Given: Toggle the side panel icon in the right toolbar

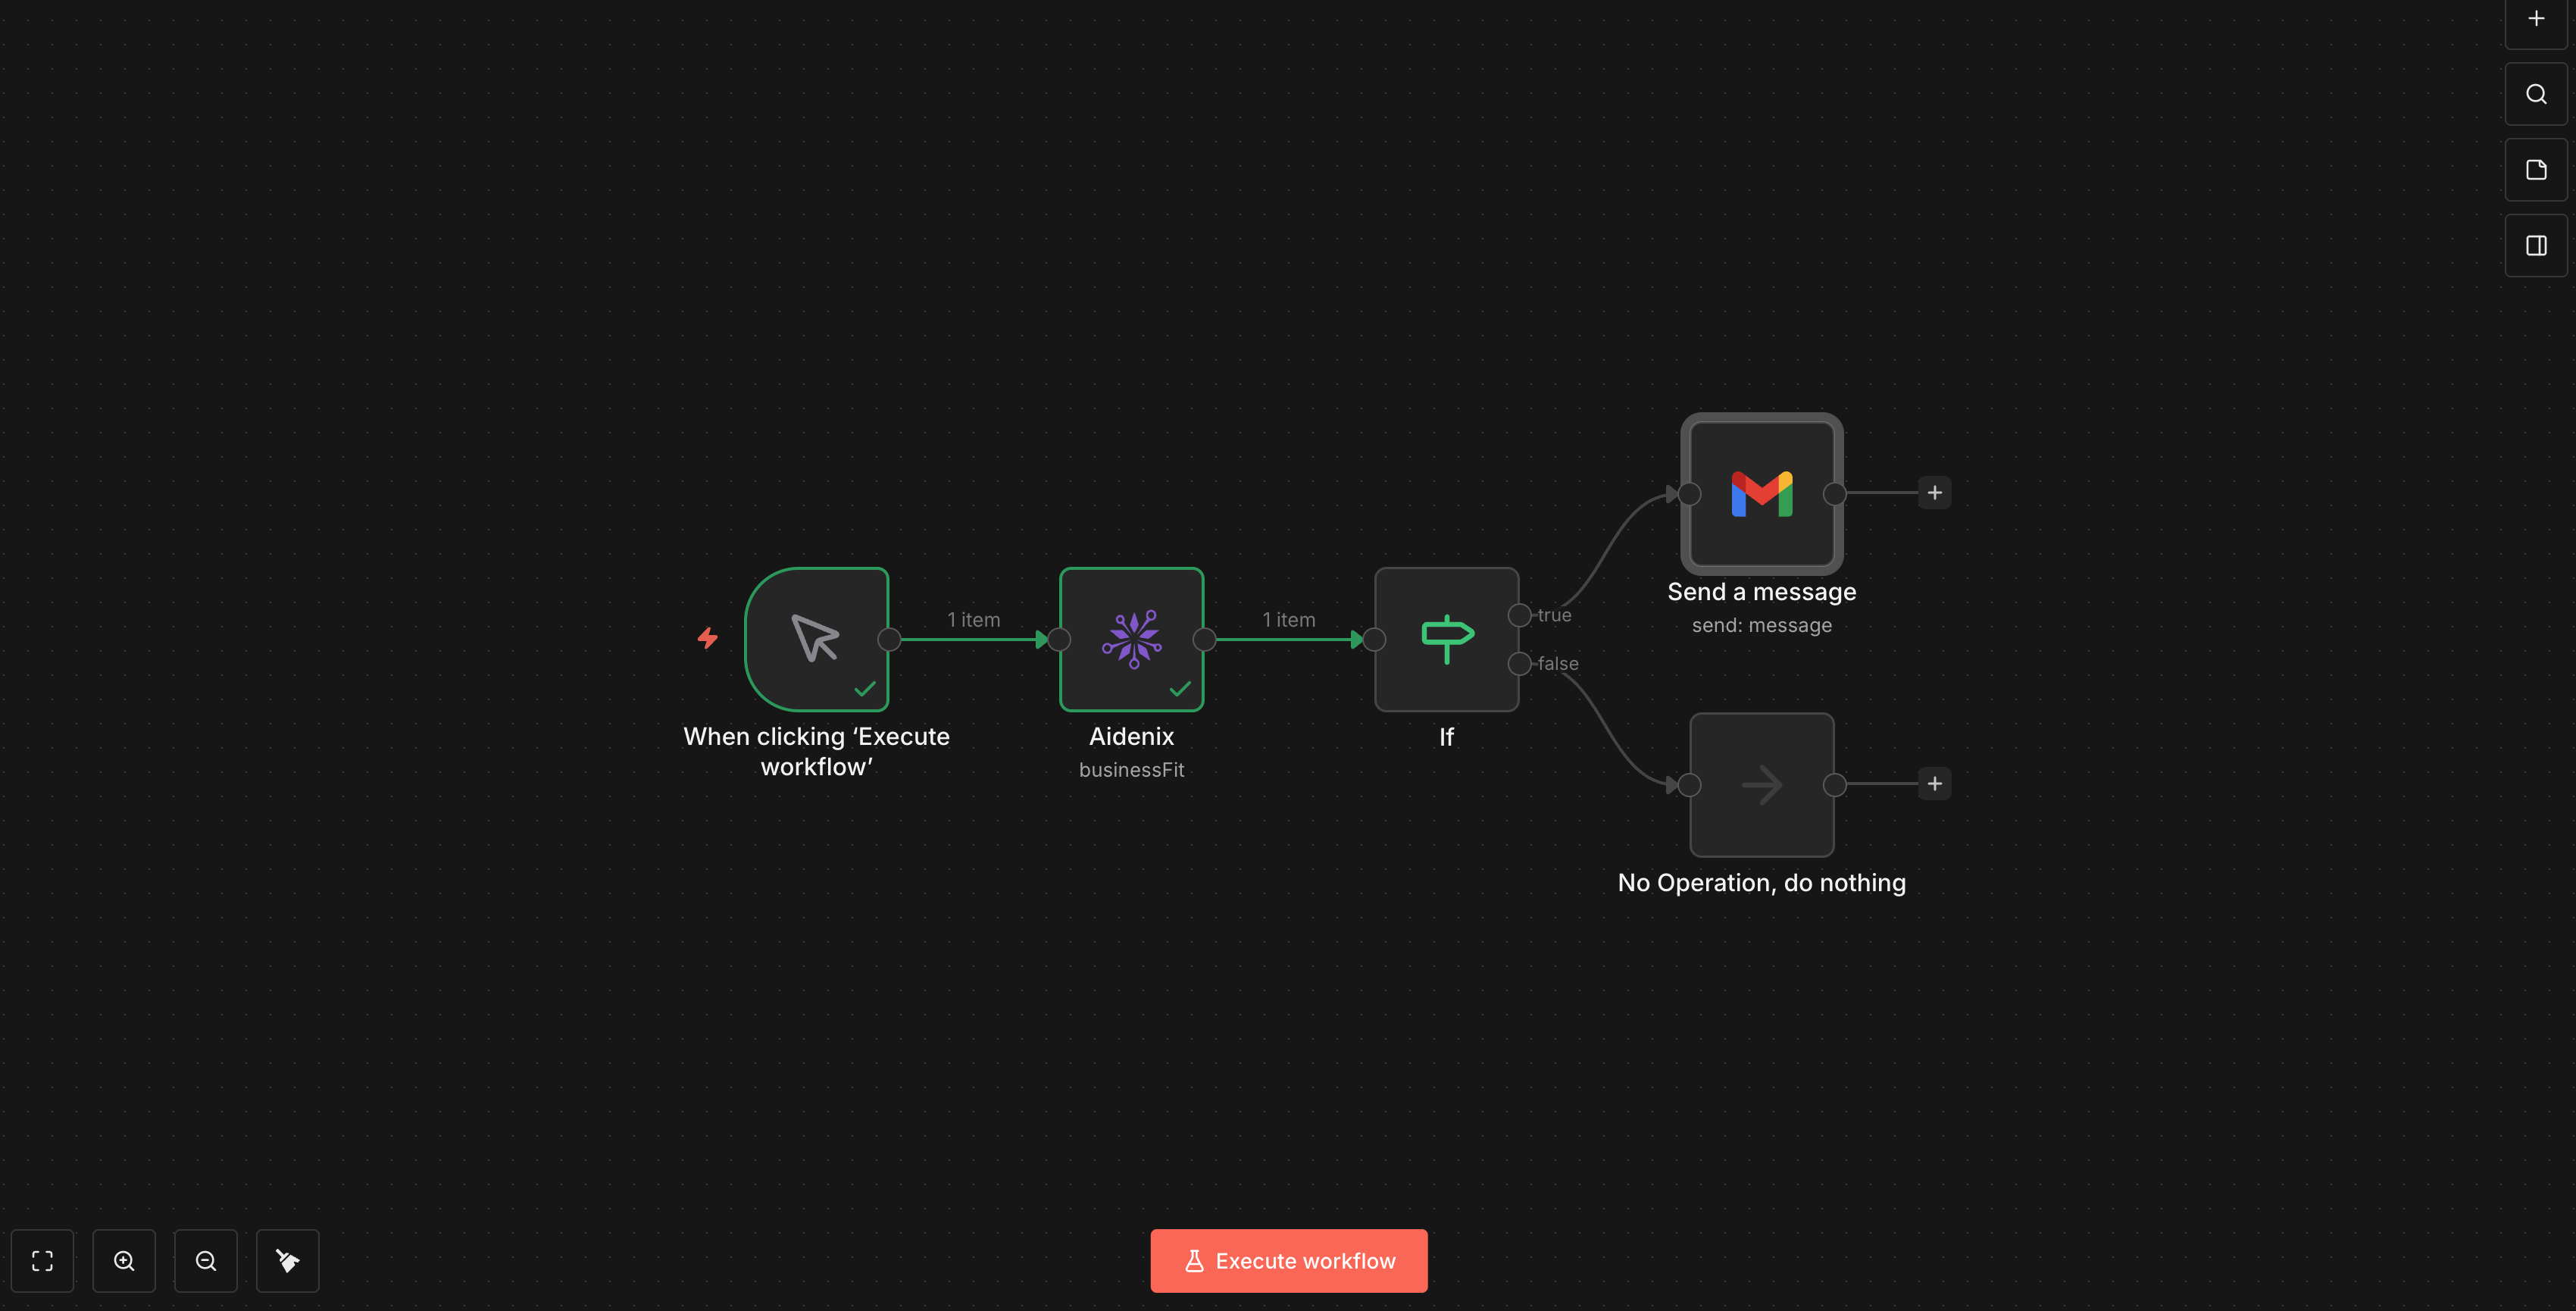Looking at the screenshot, I should click(x=2535, y=245).
